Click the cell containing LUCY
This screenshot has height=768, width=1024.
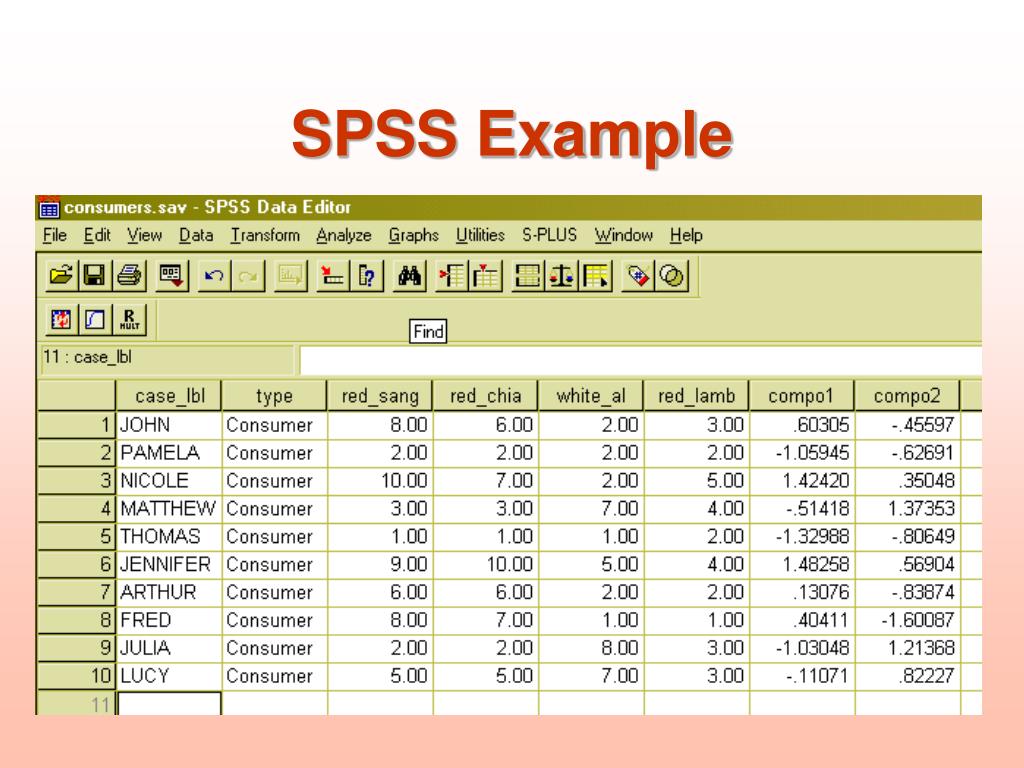tap(169, 675)
